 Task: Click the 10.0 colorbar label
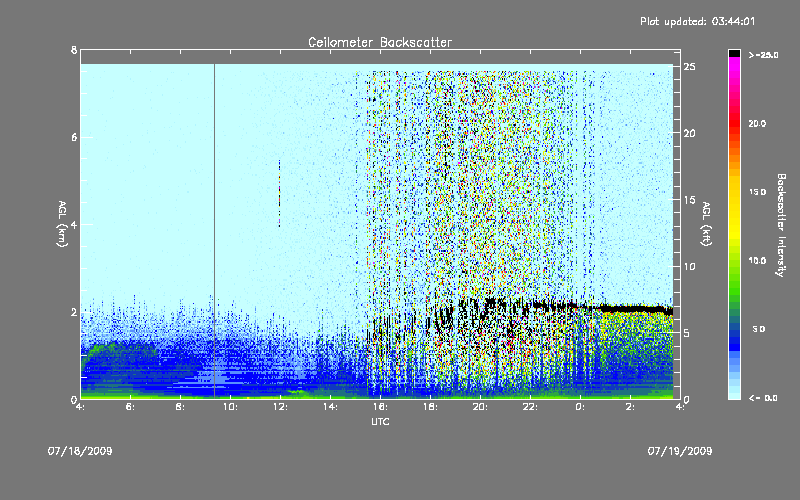(757, 261)
